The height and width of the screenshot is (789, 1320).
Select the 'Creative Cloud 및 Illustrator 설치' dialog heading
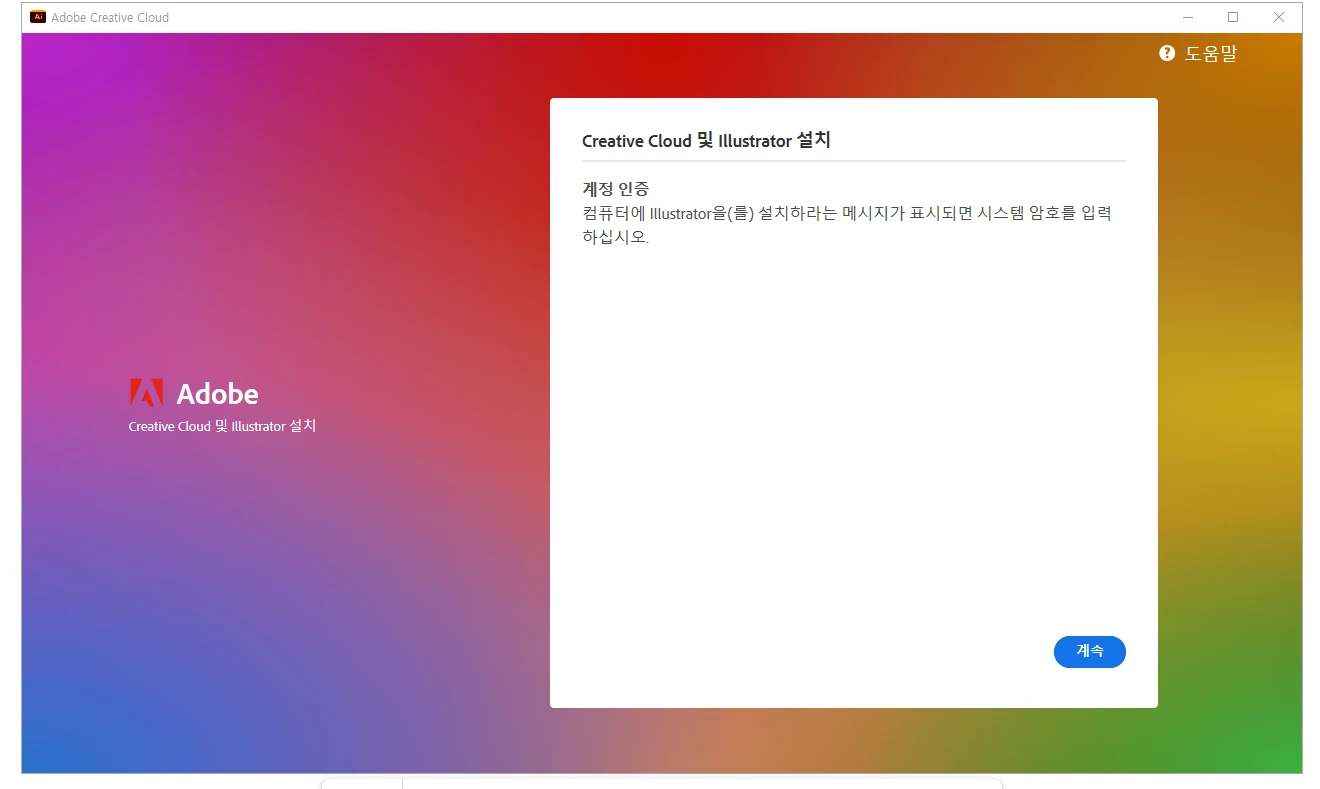click(706, 141)
